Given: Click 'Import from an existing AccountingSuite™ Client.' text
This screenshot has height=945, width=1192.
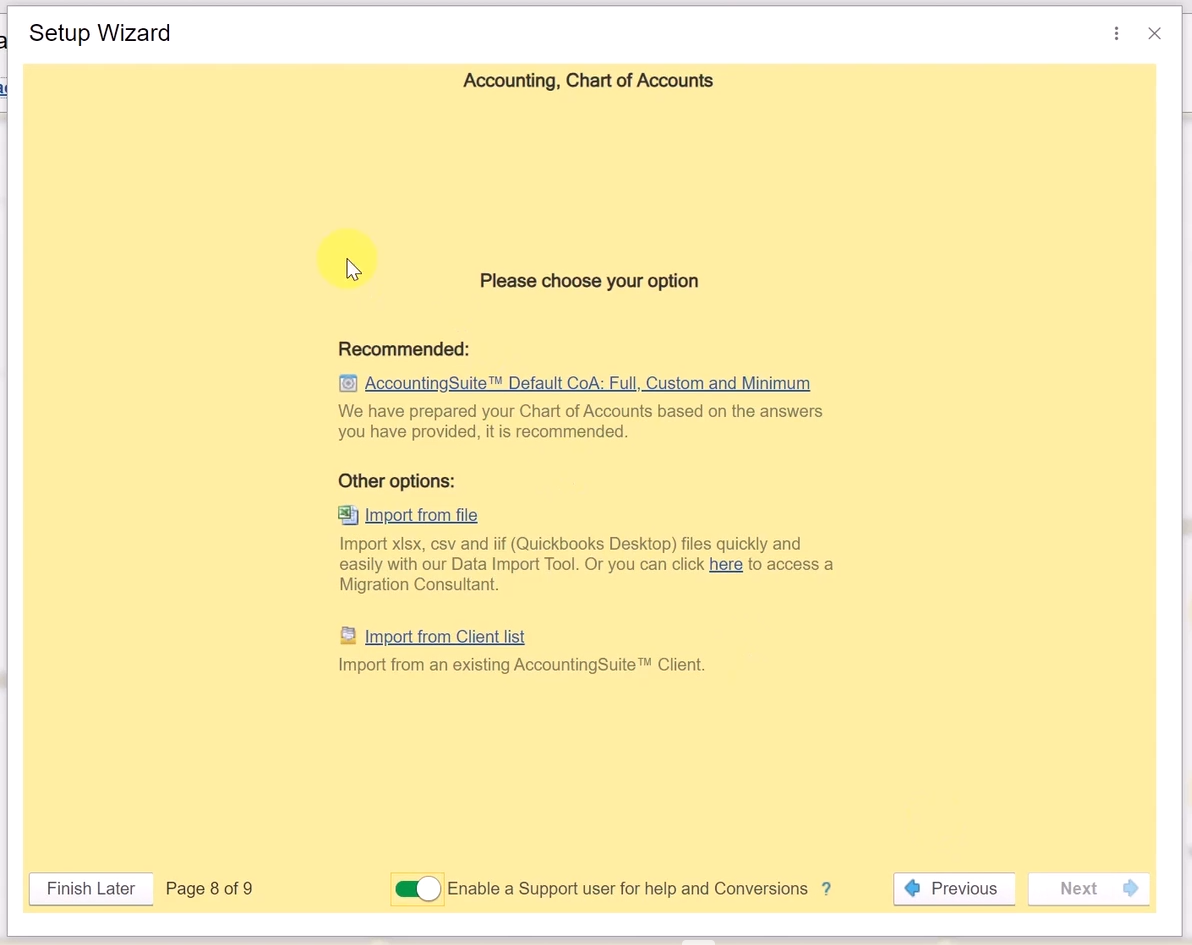Looking at the screenshot, I should (522, 664).
